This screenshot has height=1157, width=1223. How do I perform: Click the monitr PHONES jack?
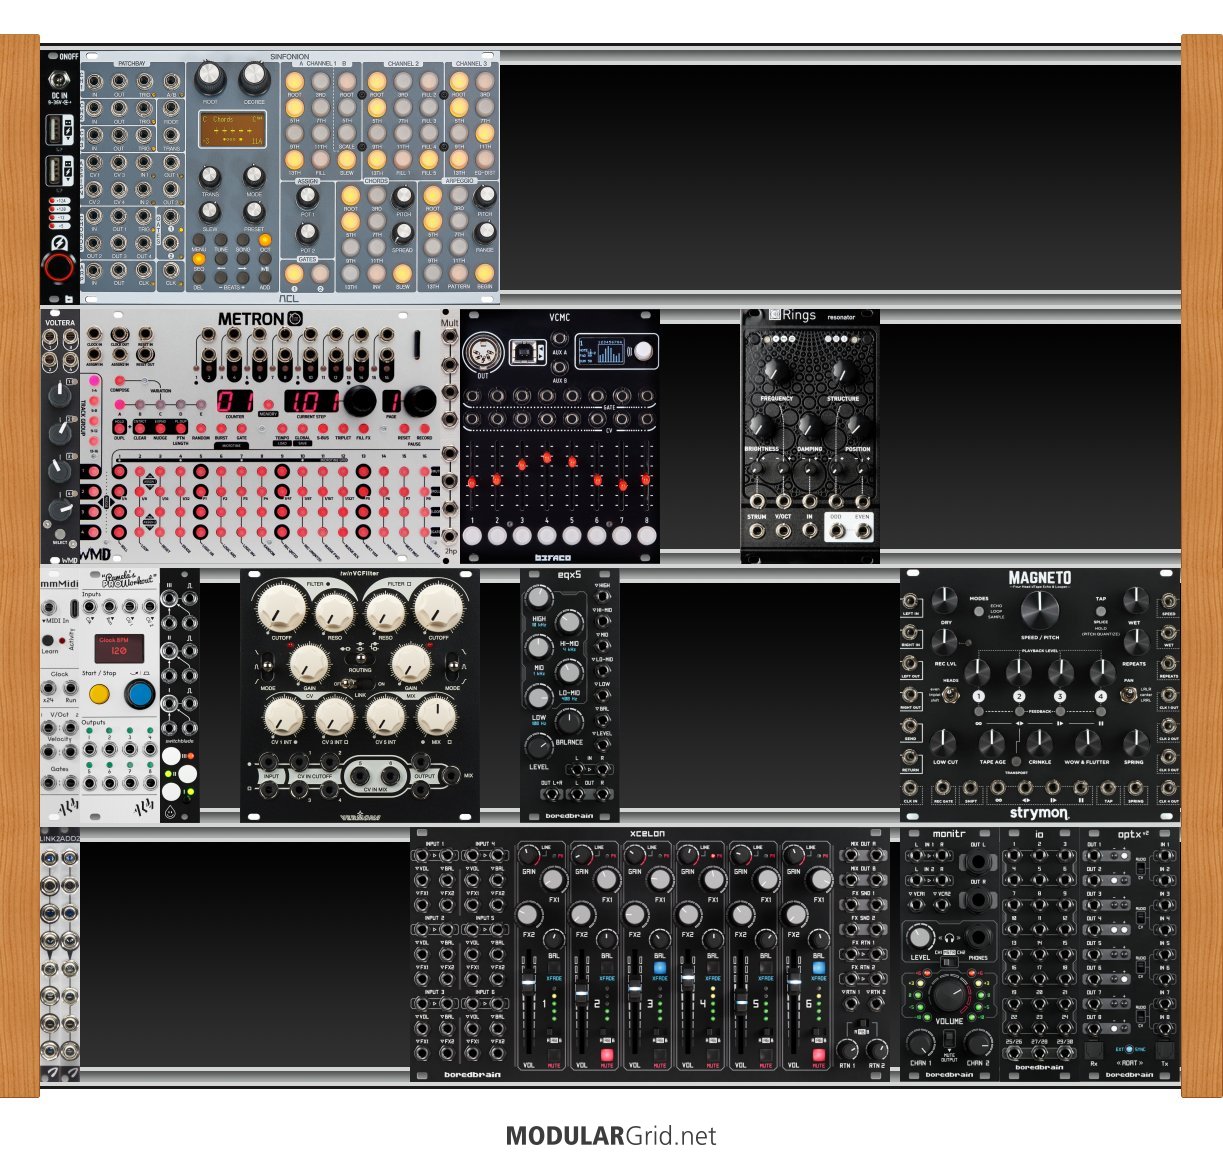pyautogui.click(x=979, y=937)
